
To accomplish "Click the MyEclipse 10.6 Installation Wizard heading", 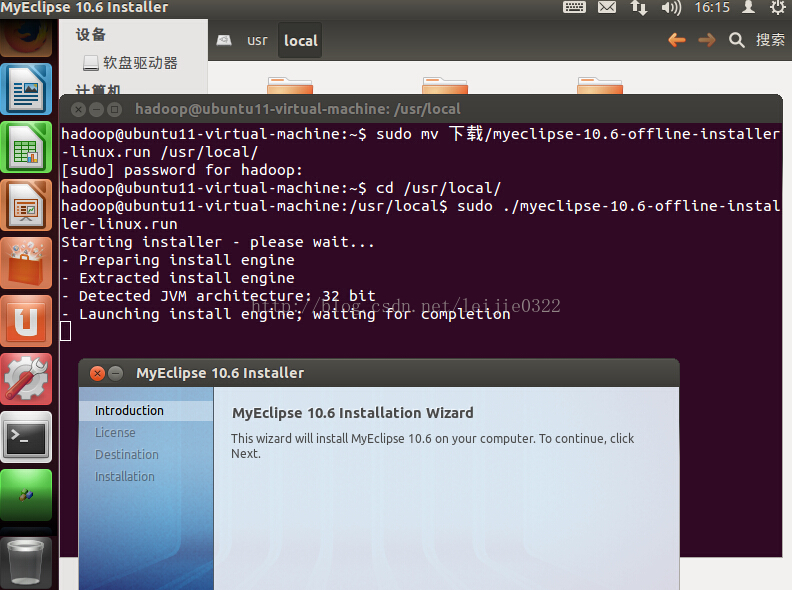I will click(353, 413).
